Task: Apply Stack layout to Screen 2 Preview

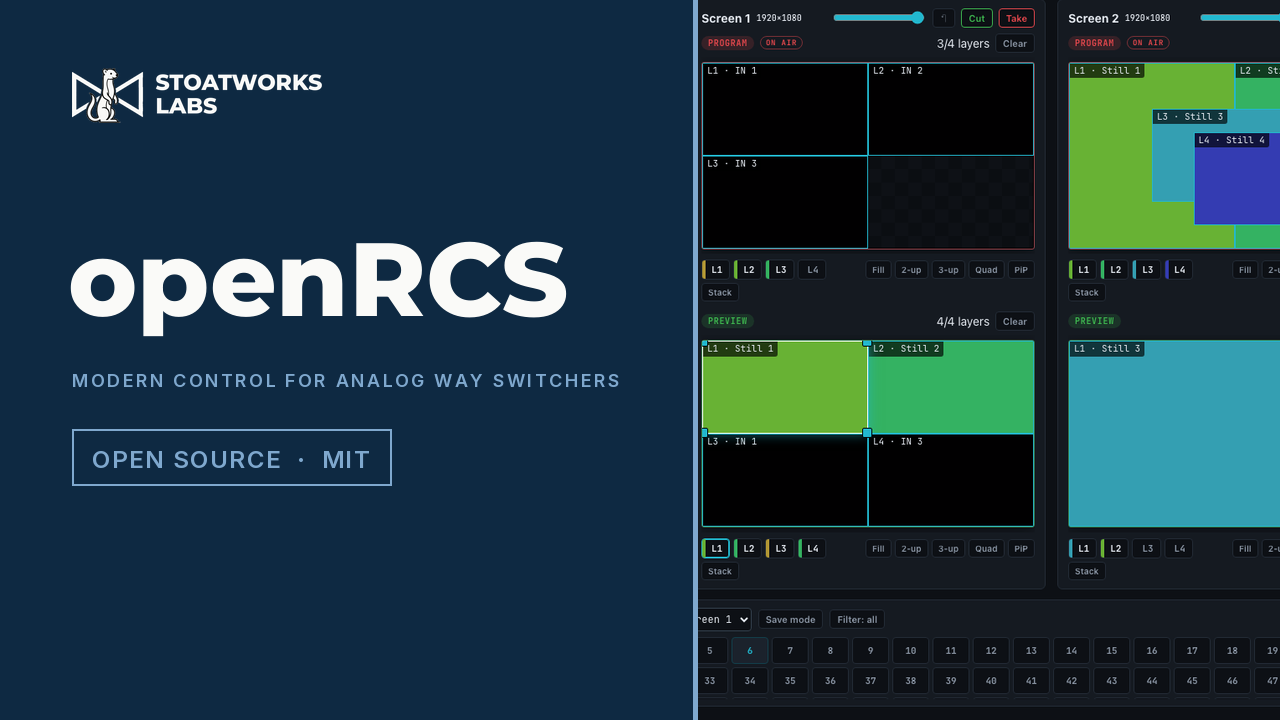Action: (x=1087, y=572)
